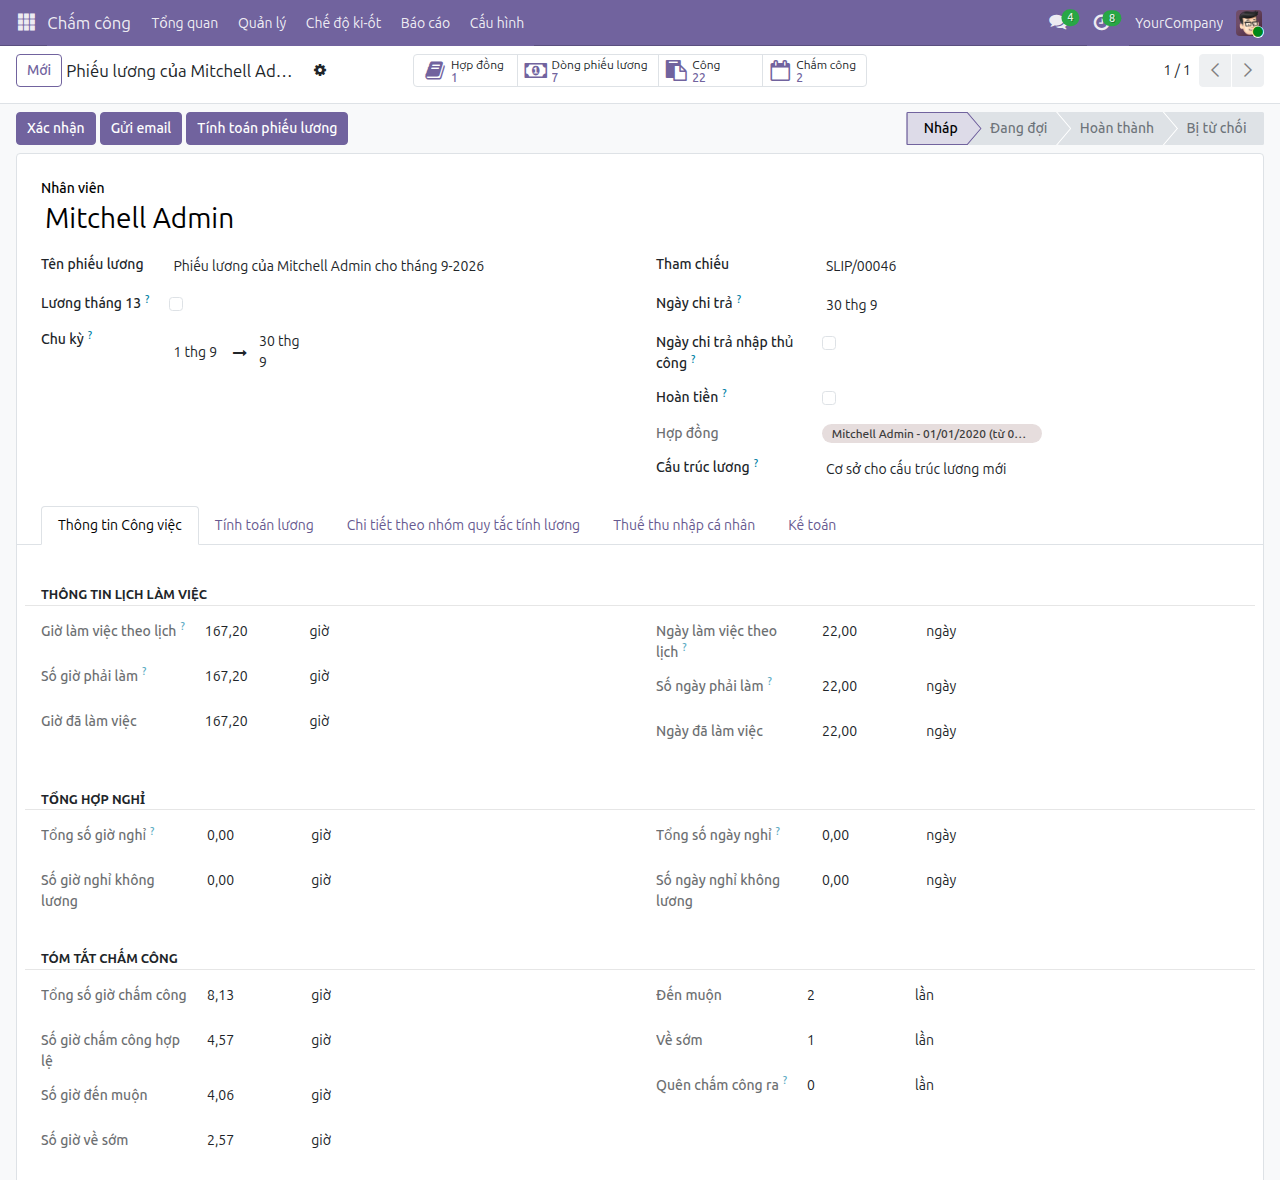
Task: Expand the Cấu trúc lương field
Action: [1030, 469]
